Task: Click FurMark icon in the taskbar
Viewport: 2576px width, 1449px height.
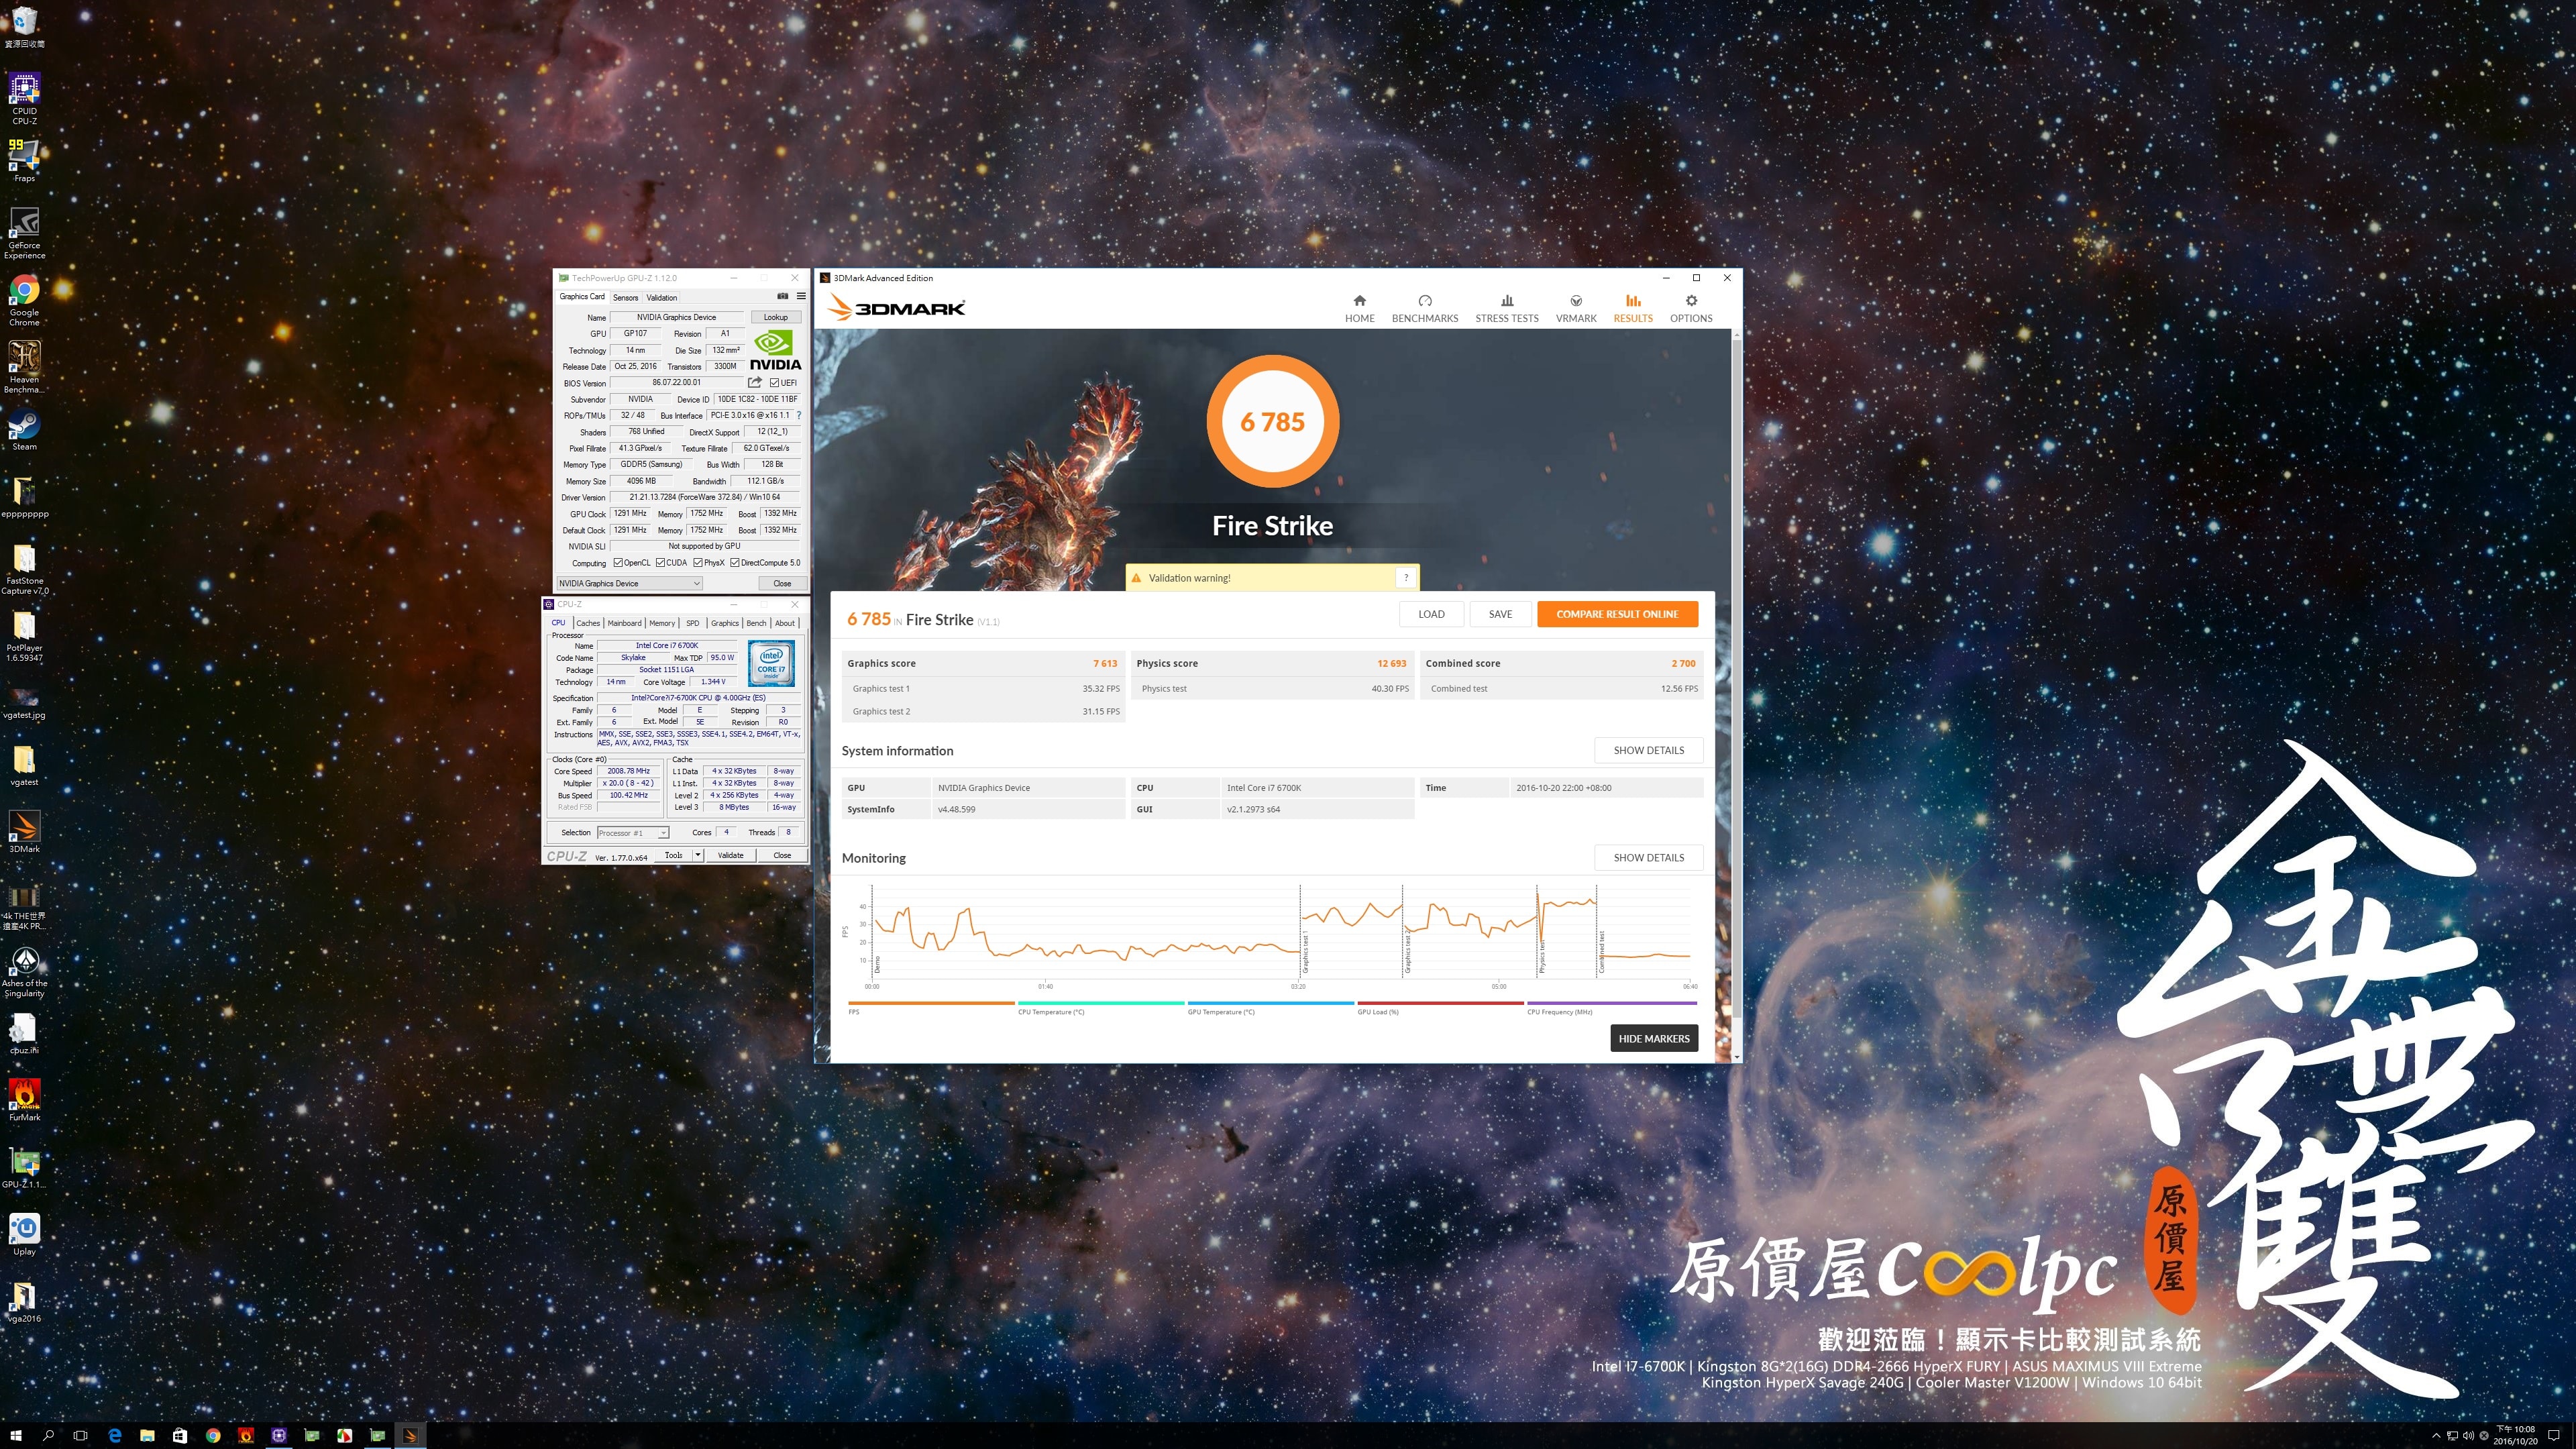Action: 246,1435
